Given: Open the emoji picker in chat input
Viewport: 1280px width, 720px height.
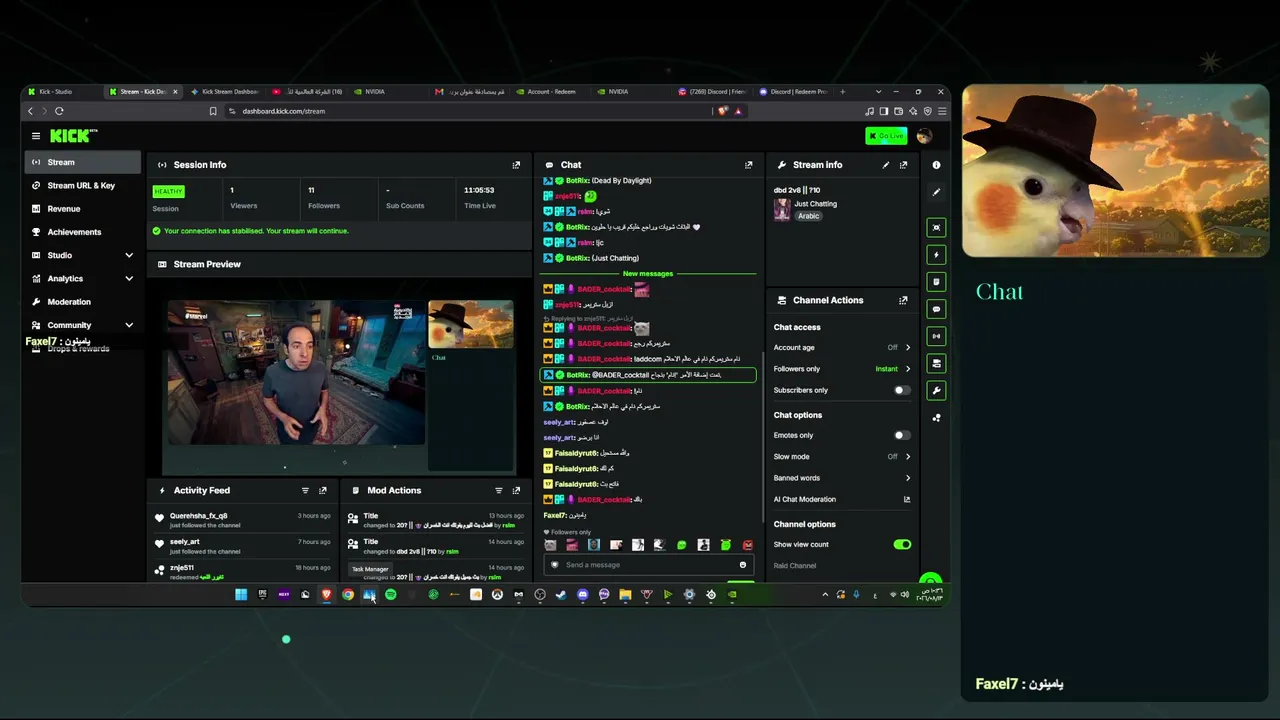Looking at the screenshot, I should coord(742,565).
